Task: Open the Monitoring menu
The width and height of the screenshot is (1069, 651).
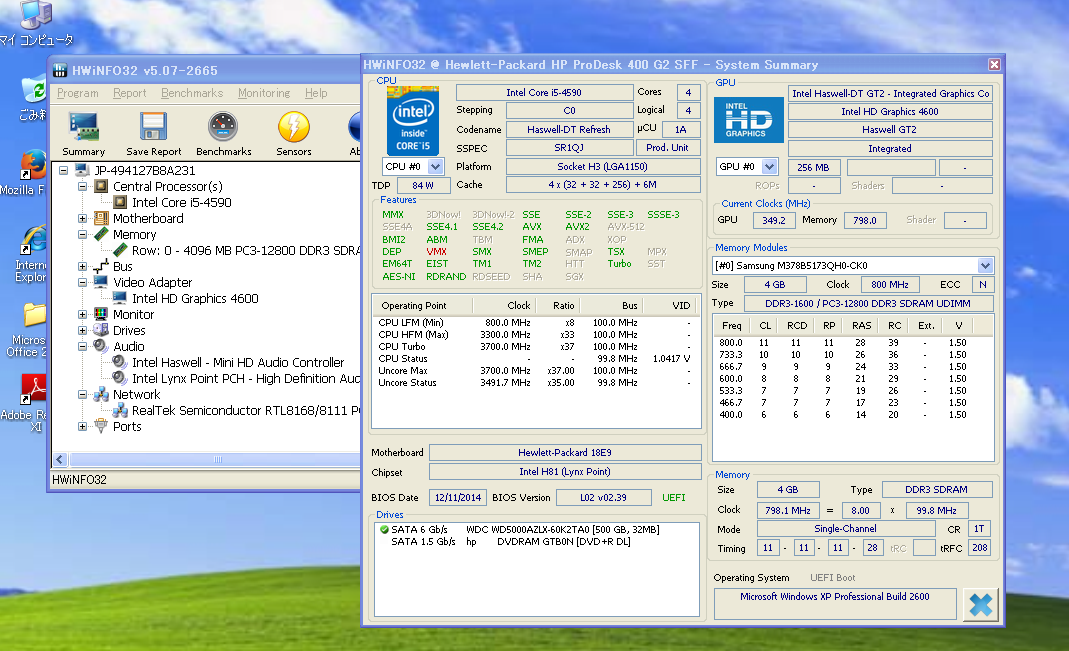Action: [x=264, y=93]
